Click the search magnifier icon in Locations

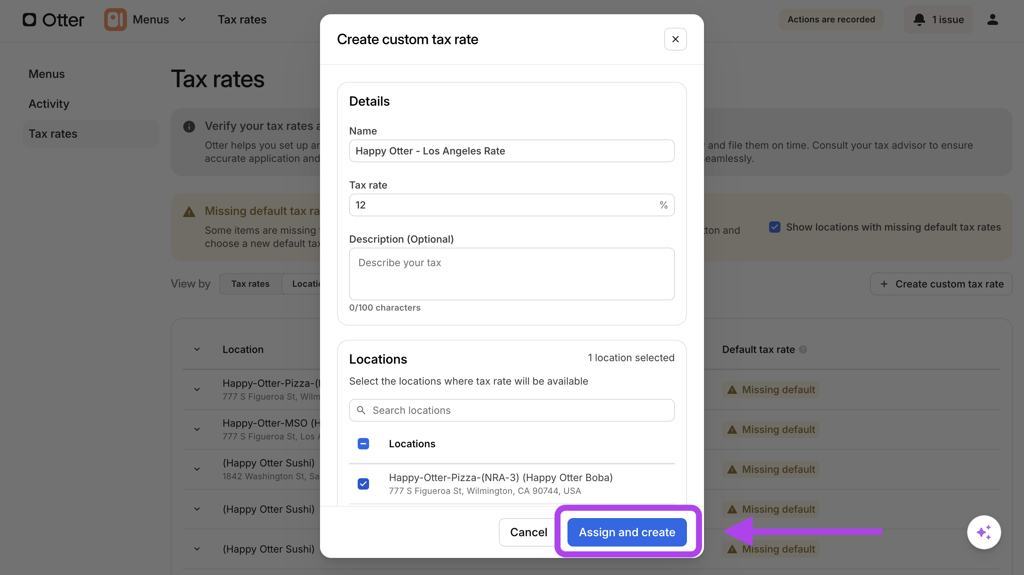click(x=362, y=410)
